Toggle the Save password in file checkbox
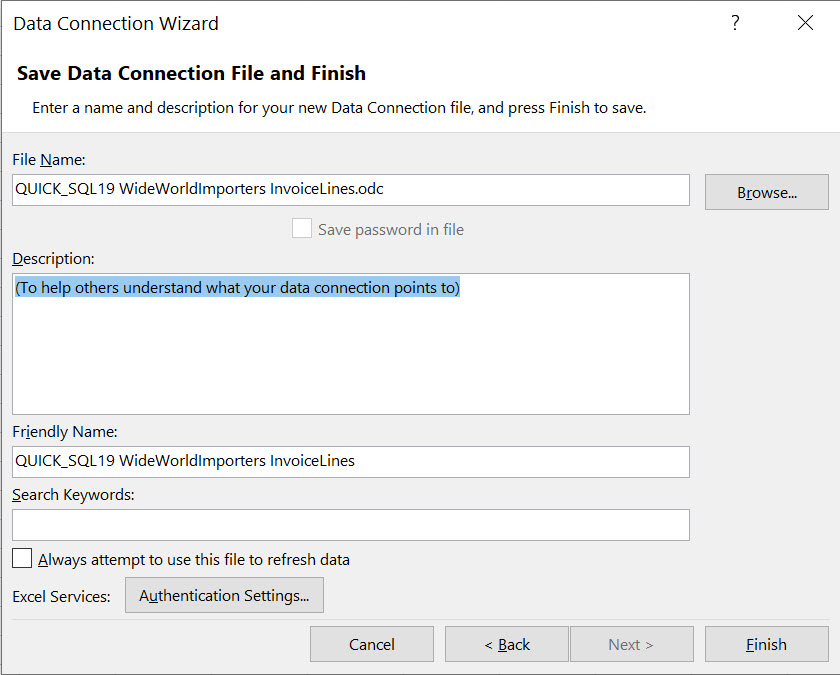 click(302, 229)
